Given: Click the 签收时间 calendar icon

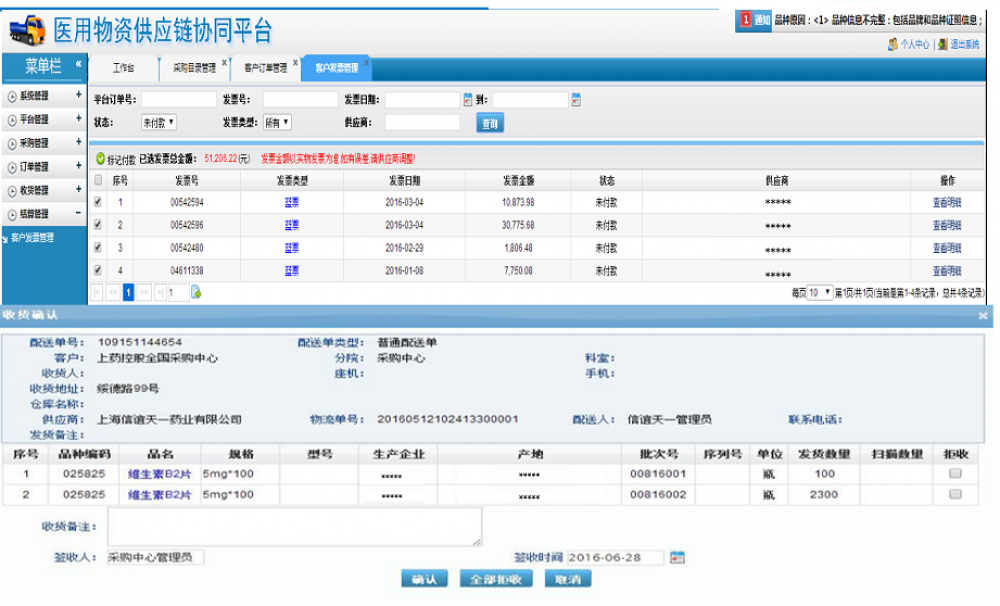Looking at the screenshot, I should click(x=677, y=557).
